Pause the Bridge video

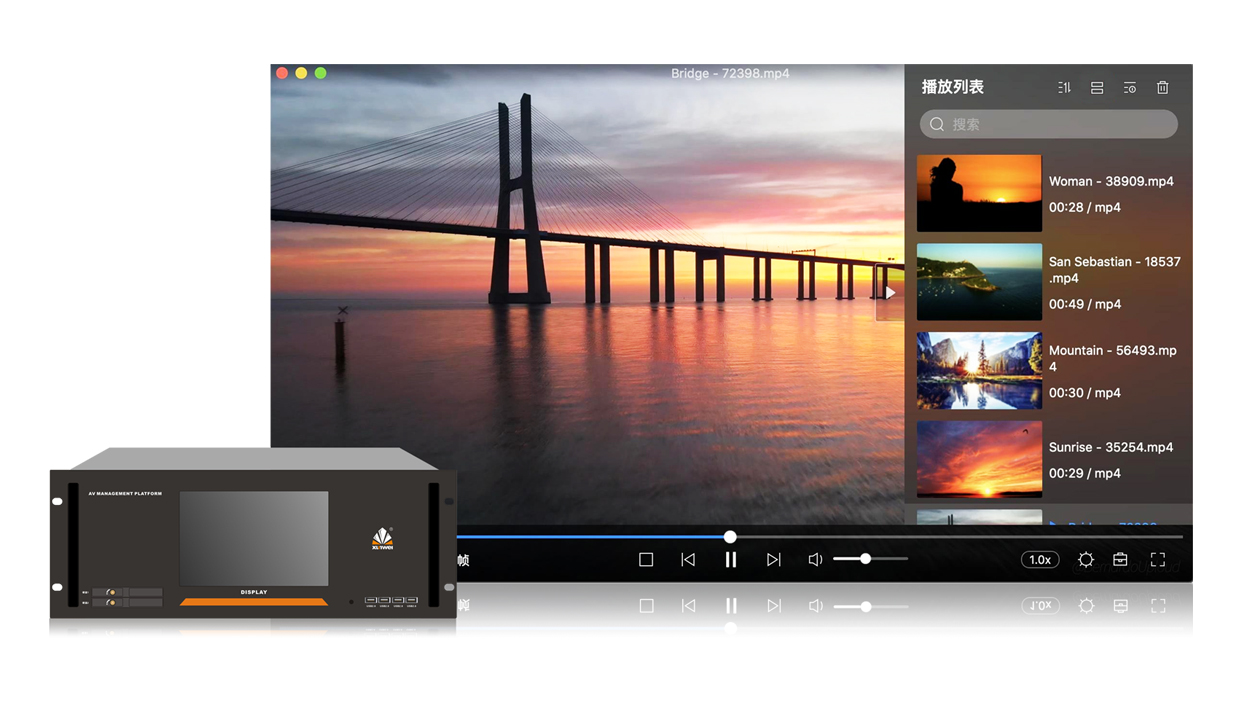(731, 560)
